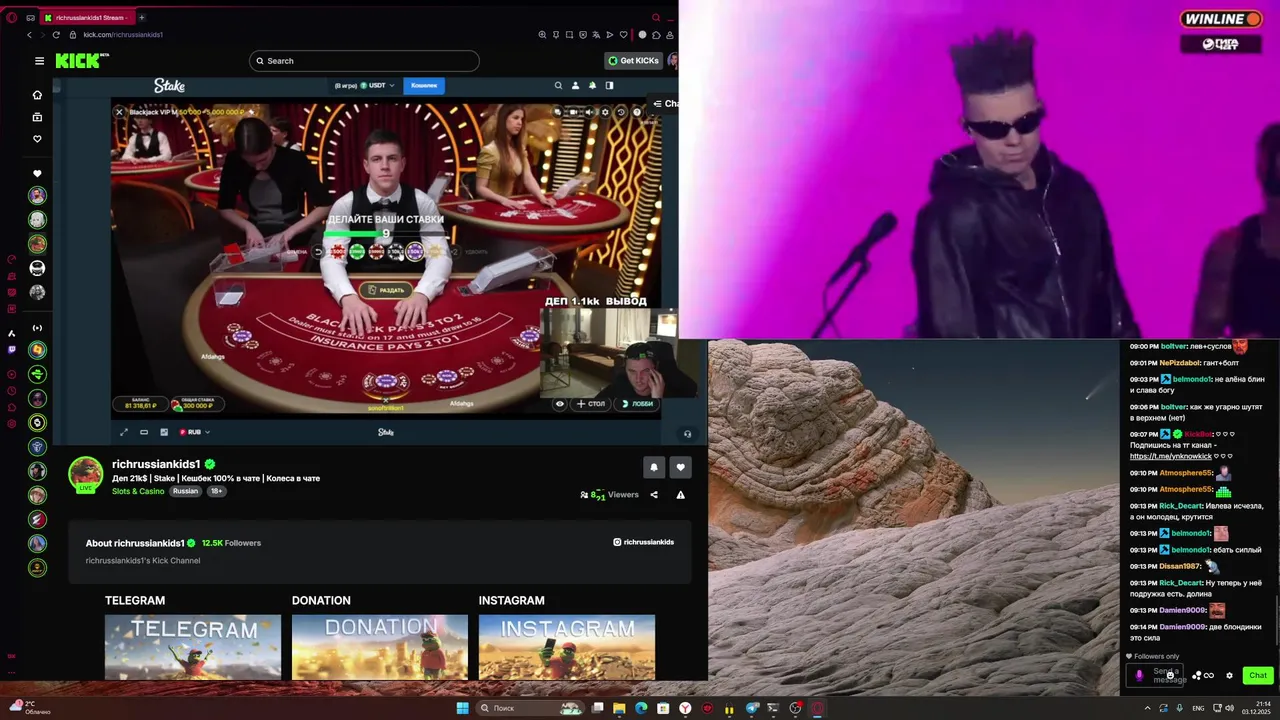Toggle theater mode for Stake game
Image resolution: width=1280 pixels, height=720 pixels.
pyautogui.click(x=144, y=432)
